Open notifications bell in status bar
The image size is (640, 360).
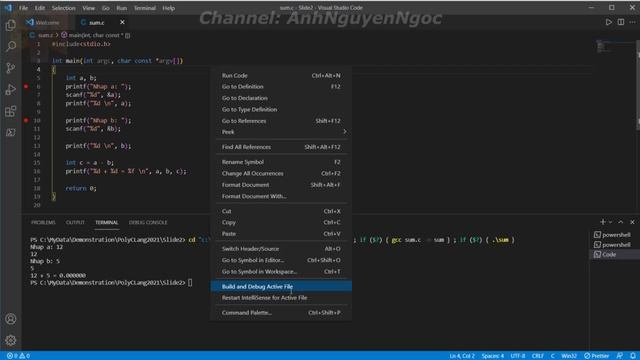pos(632,356)
